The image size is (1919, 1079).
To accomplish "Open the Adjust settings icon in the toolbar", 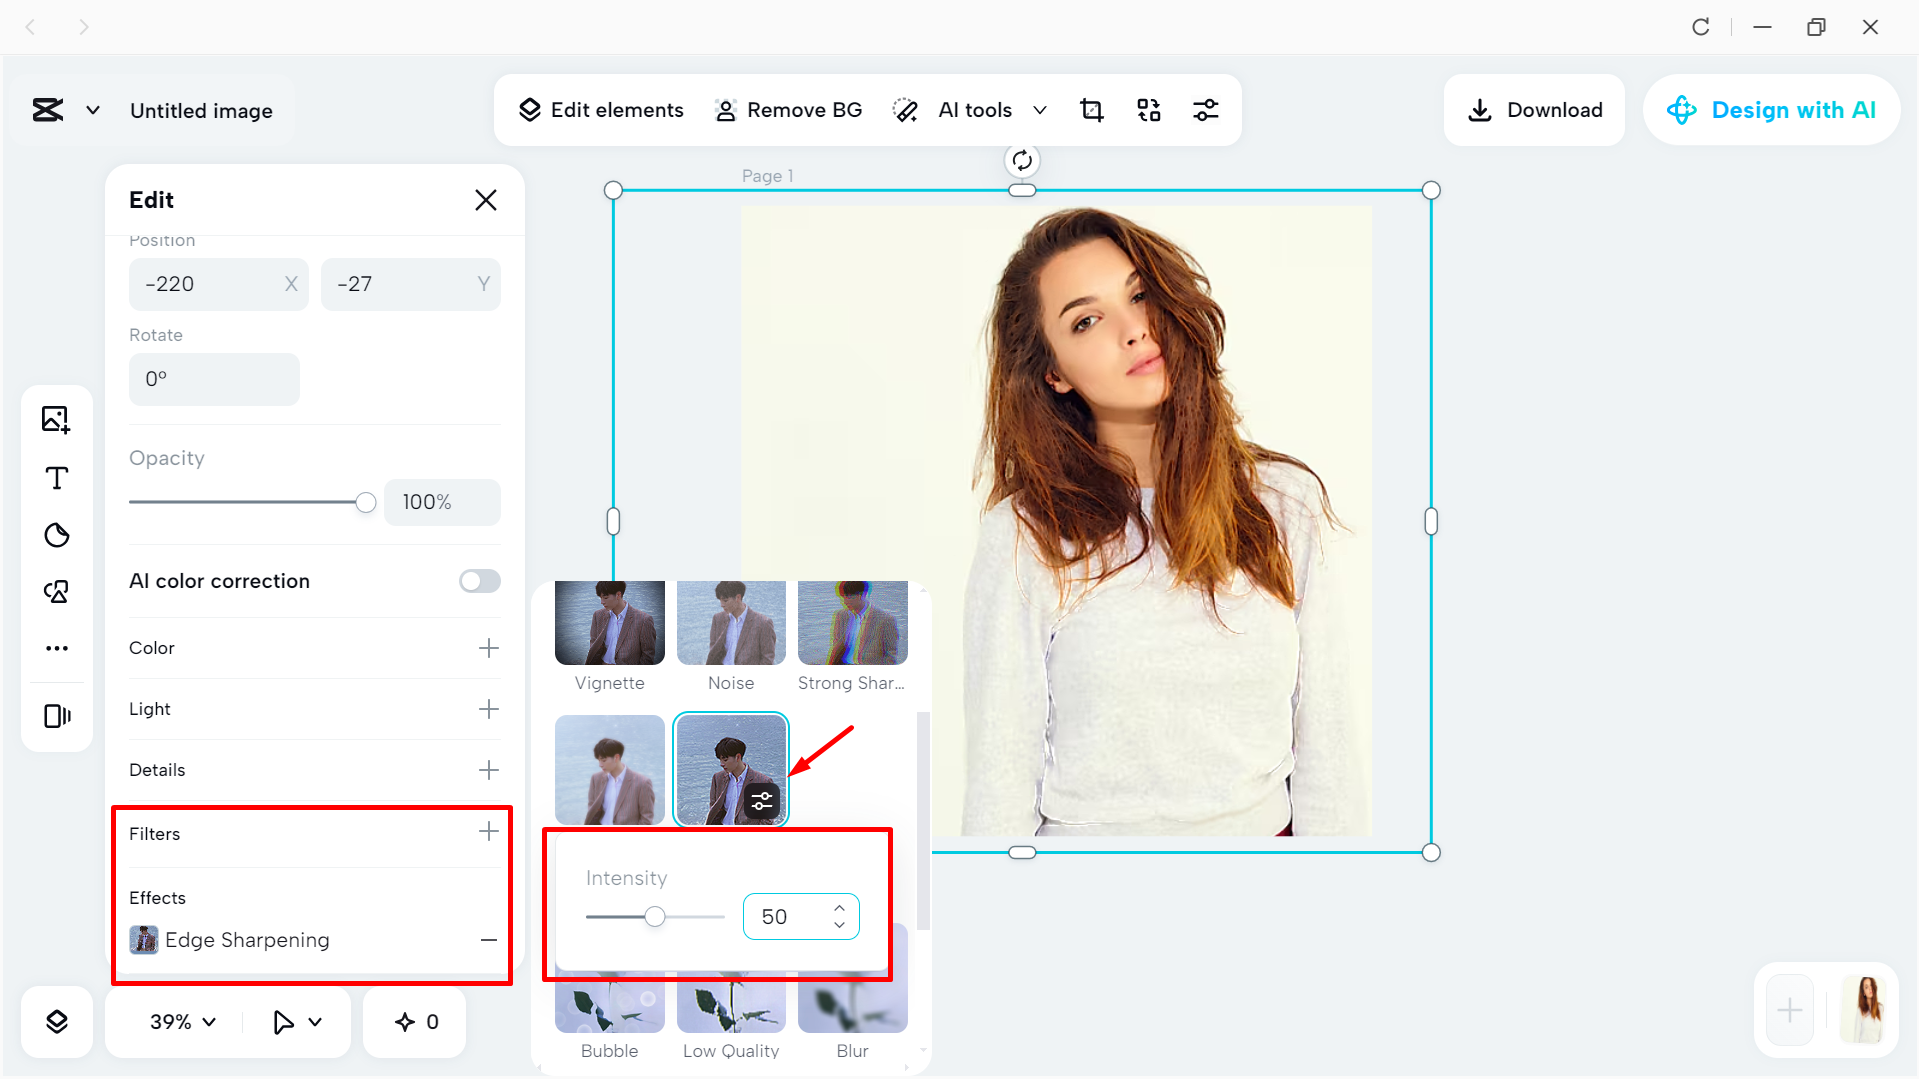I will point(1205,110).
